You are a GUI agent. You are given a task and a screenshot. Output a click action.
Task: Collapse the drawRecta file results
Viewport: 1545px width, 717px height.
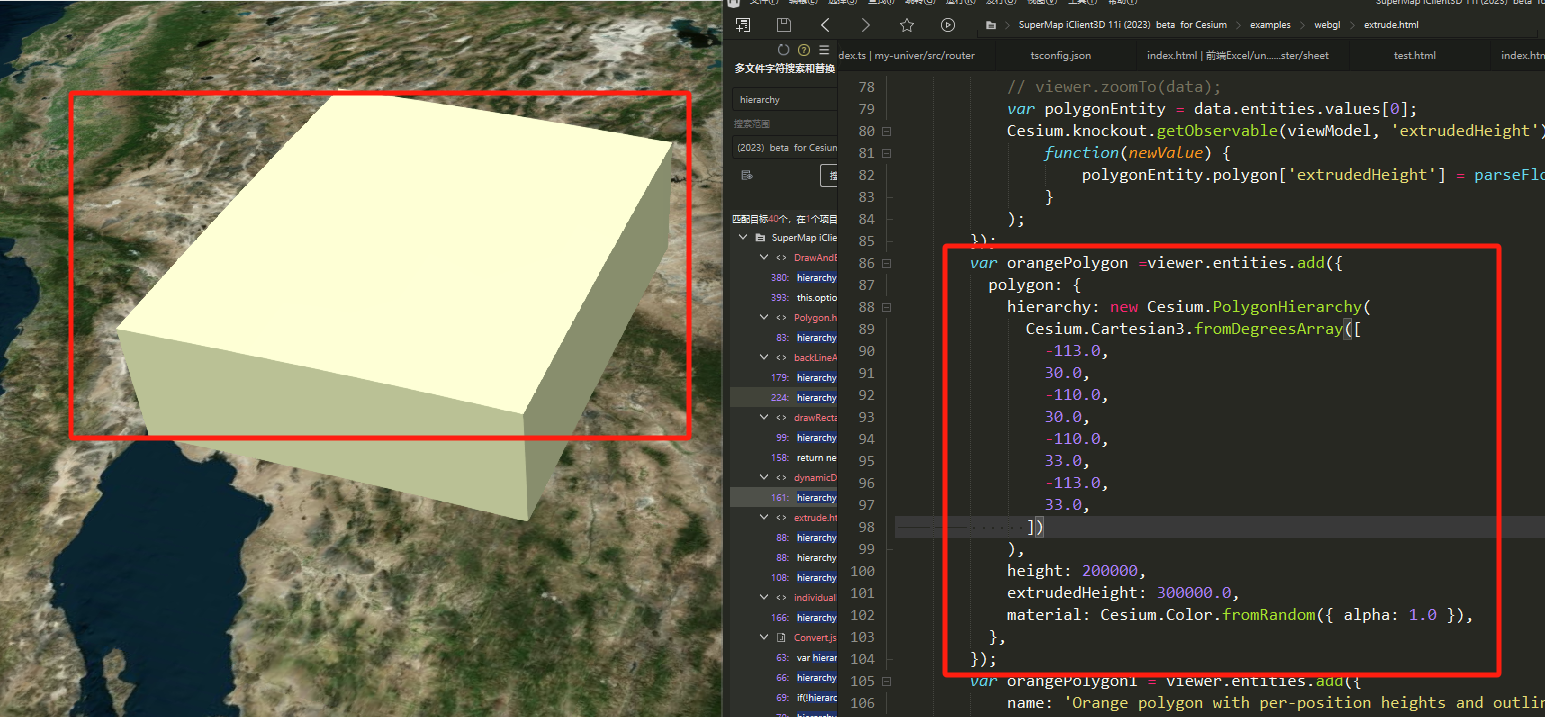click(764, 418)
